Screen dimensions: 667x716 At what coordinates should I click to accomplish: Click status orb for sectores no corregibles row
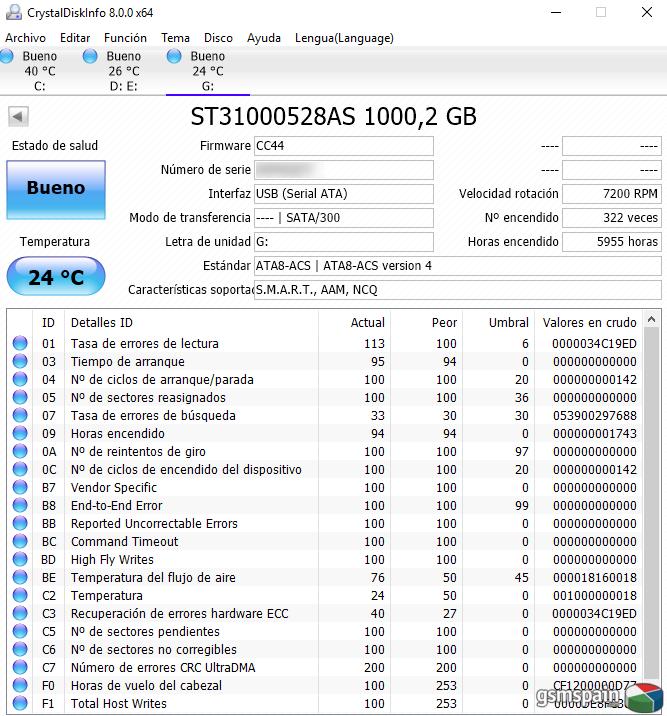click(20, 649)
